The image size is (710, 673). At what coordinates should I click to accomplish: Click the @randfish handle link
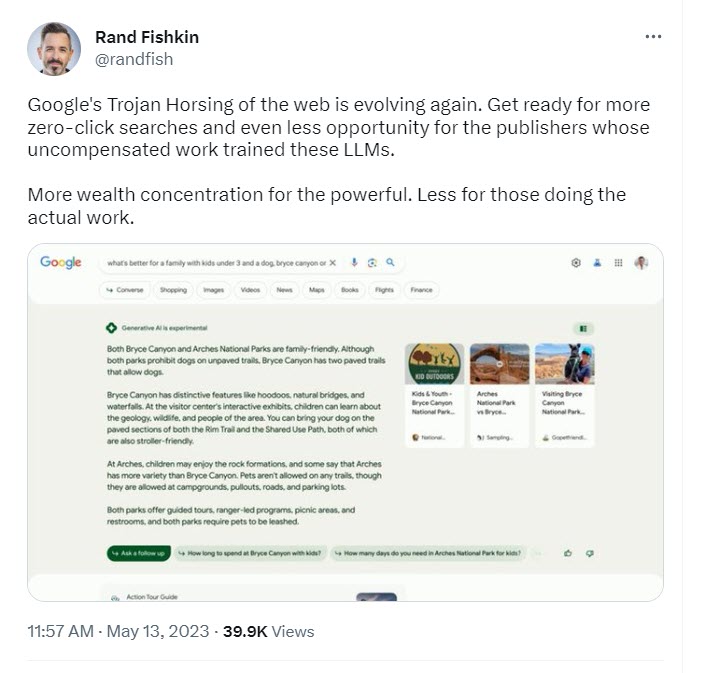click(133, 59)
